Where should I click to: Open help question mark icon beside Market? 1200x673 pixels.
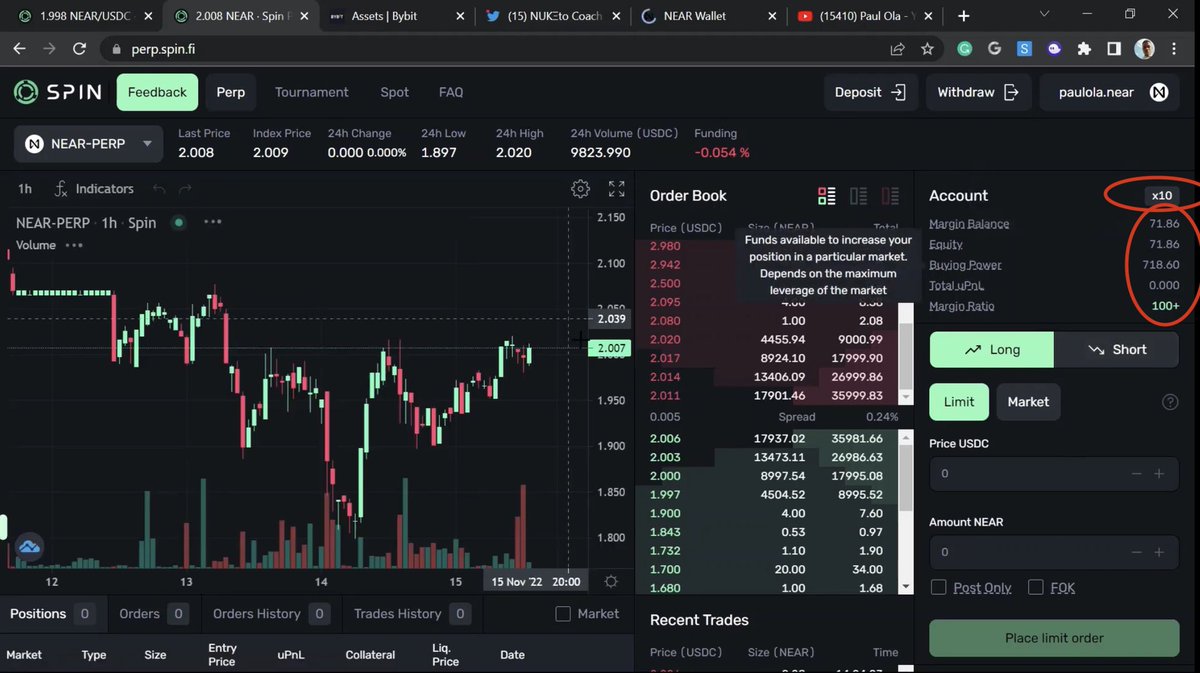click(1170, 402)
